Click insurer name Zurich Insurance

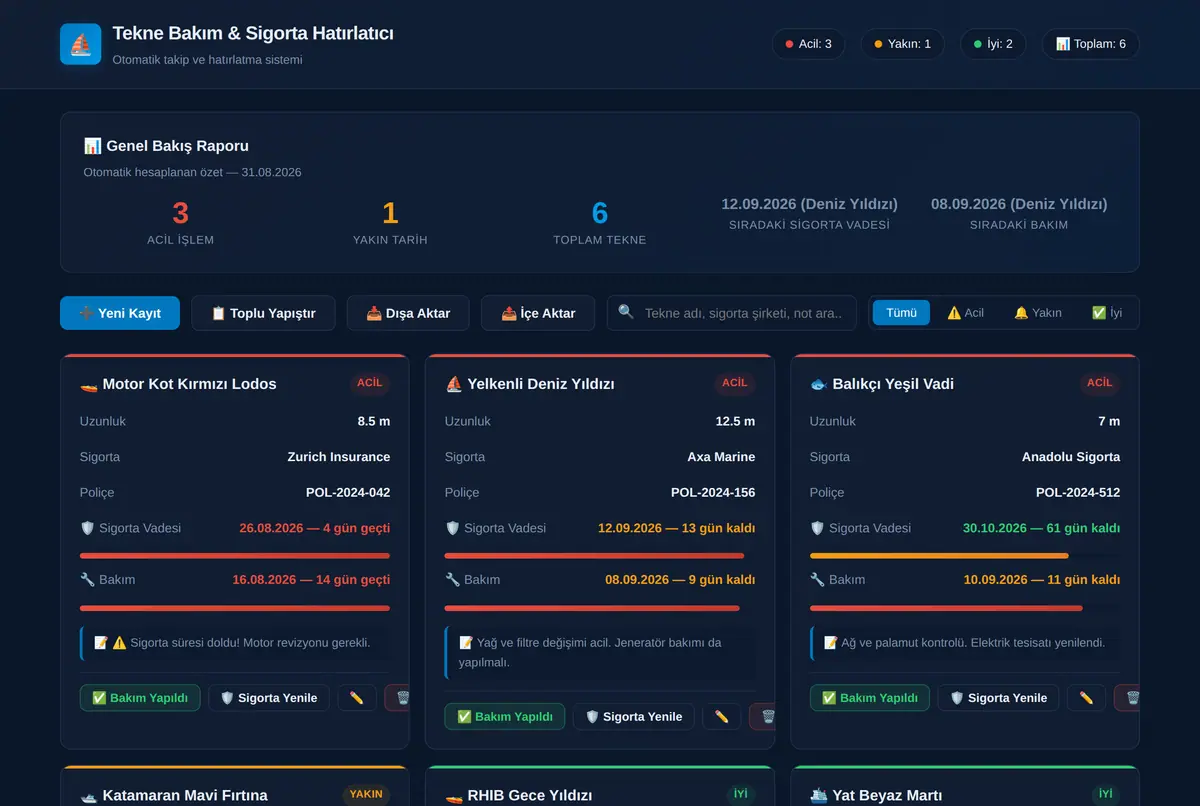tap(339, 457)
